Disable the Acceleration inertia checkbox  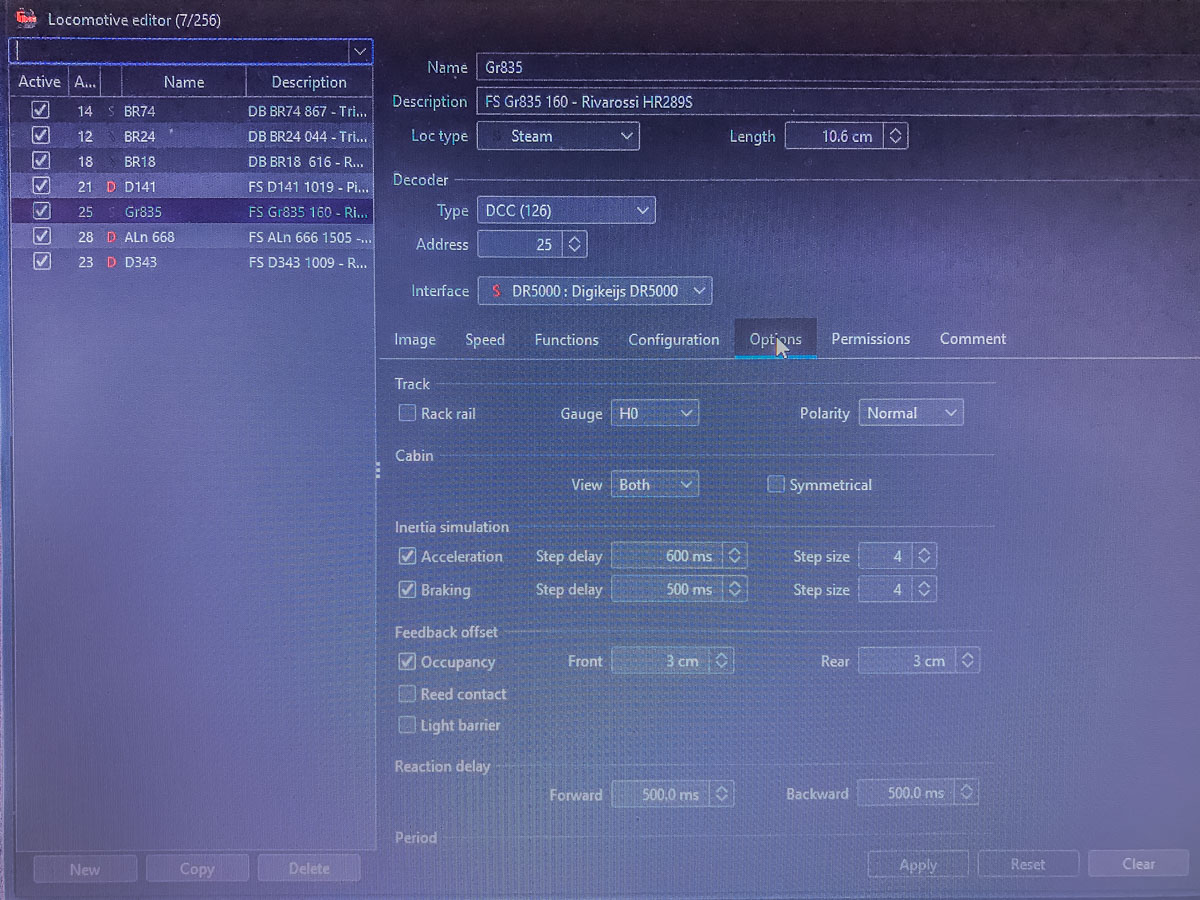[x=407, y=556]
